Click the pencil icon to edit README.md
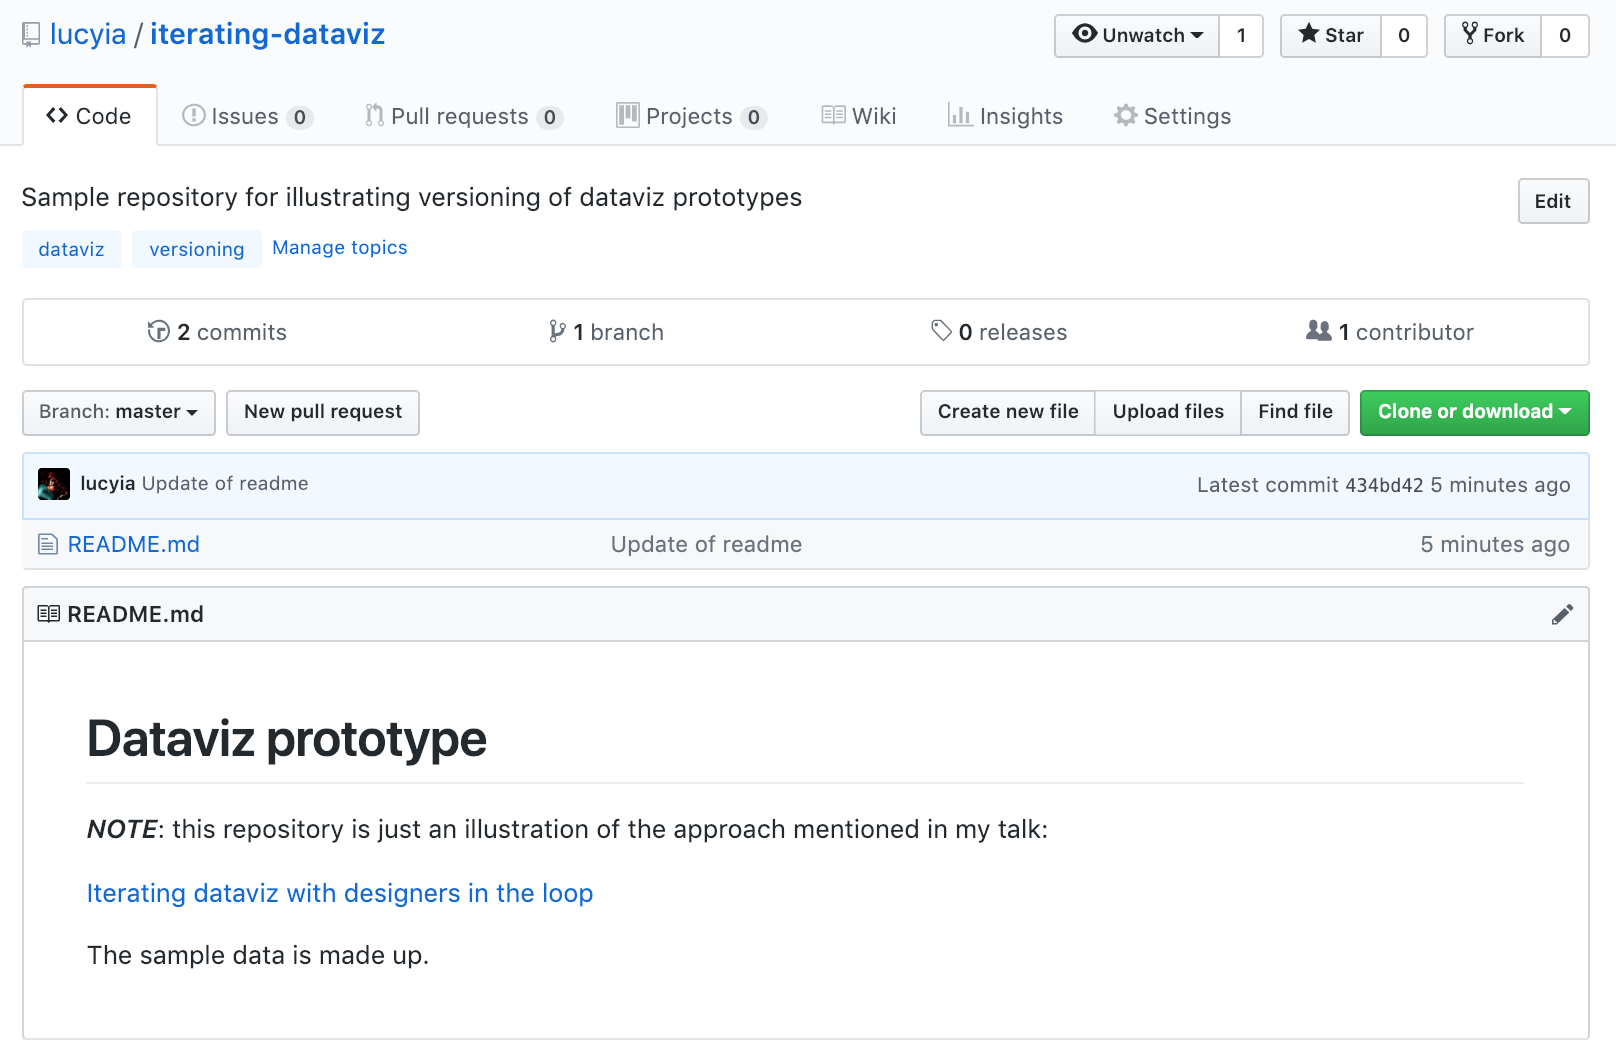Image resolution: width=1616 pixels, height=1064 pixels. (1562, 614)
